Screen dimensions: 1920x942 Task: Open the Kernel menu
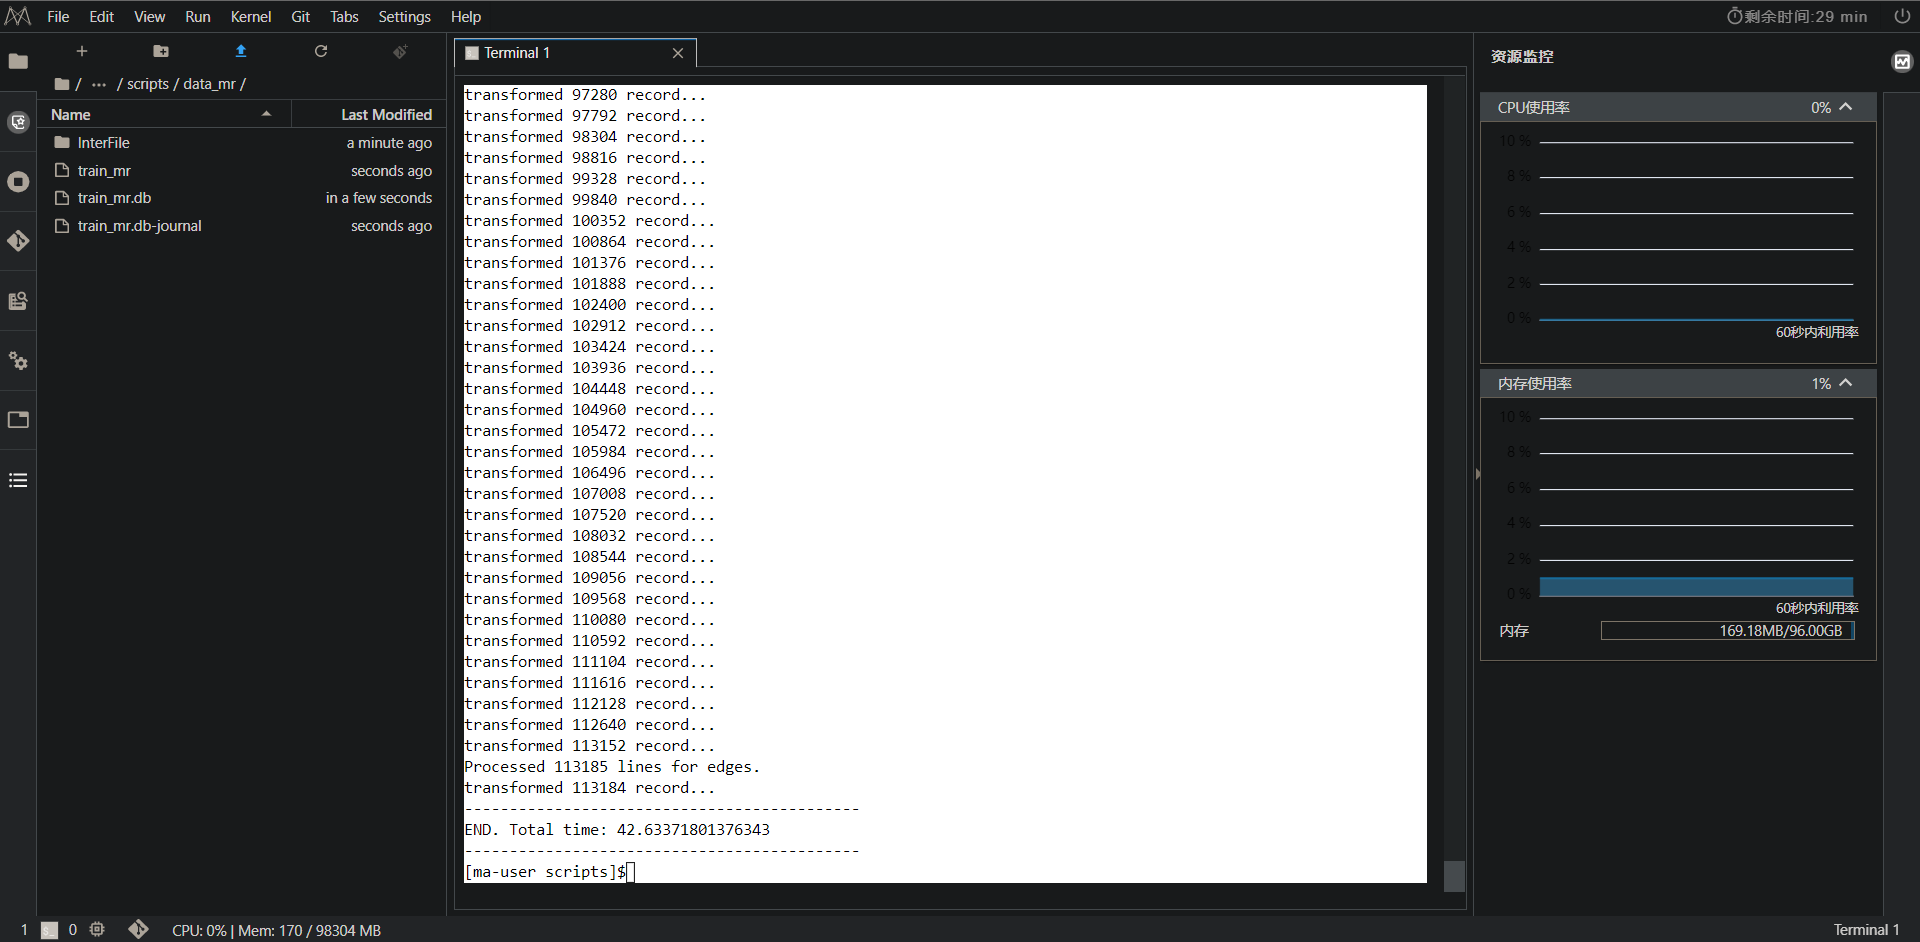(251, 16)
